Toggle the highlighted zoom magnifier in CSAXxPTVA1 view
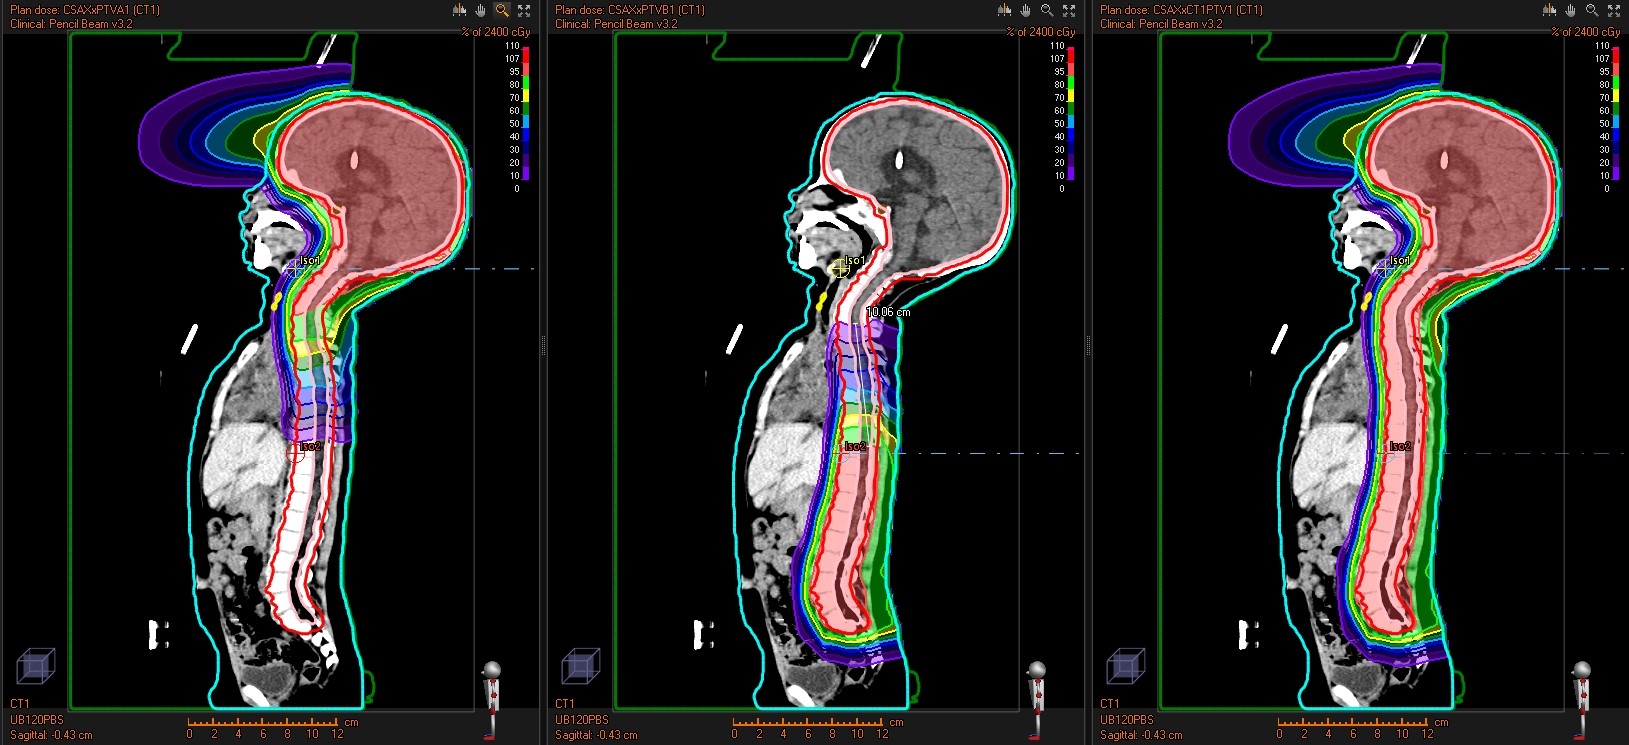Image resolution: width=1629 pixels, height=745 pixels. pos(502,10)
